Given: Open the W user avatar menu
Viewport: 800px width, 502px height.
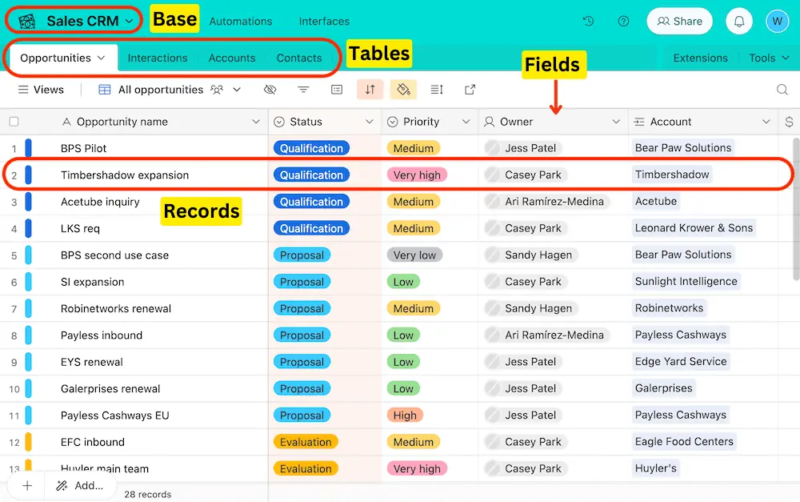Looking at the screenshot, I should click(x=777, y=21).
